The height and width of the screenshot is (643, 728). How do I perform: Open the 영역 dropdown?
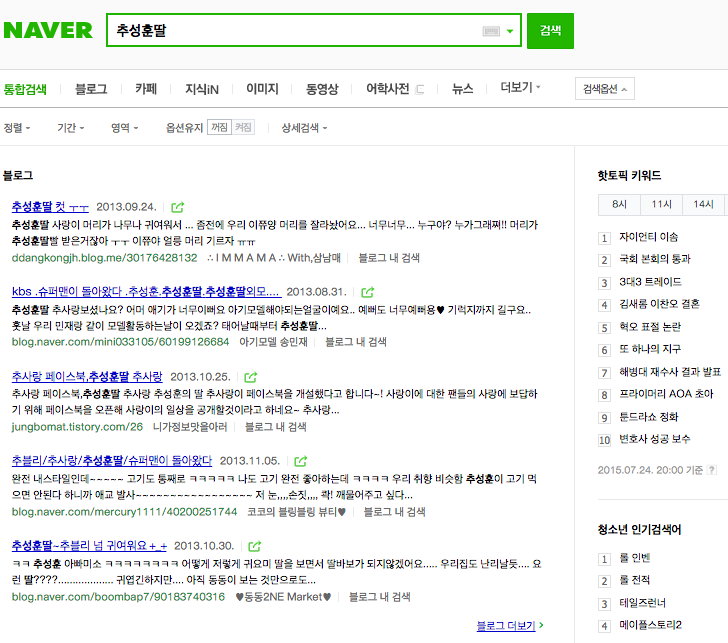(124, 128)
